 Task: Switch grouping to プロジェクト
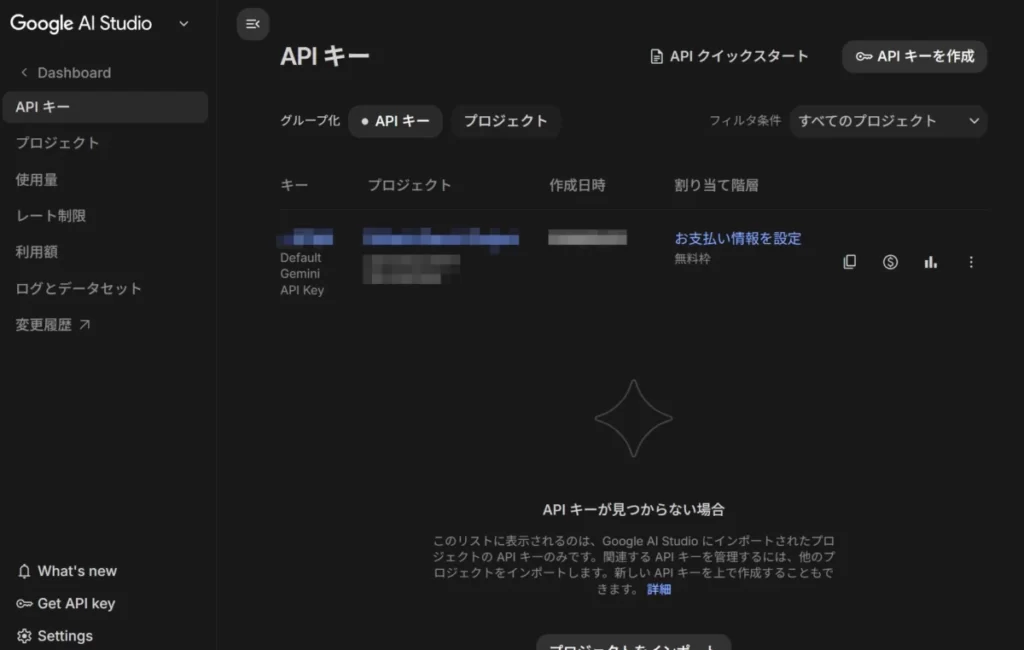505,120
